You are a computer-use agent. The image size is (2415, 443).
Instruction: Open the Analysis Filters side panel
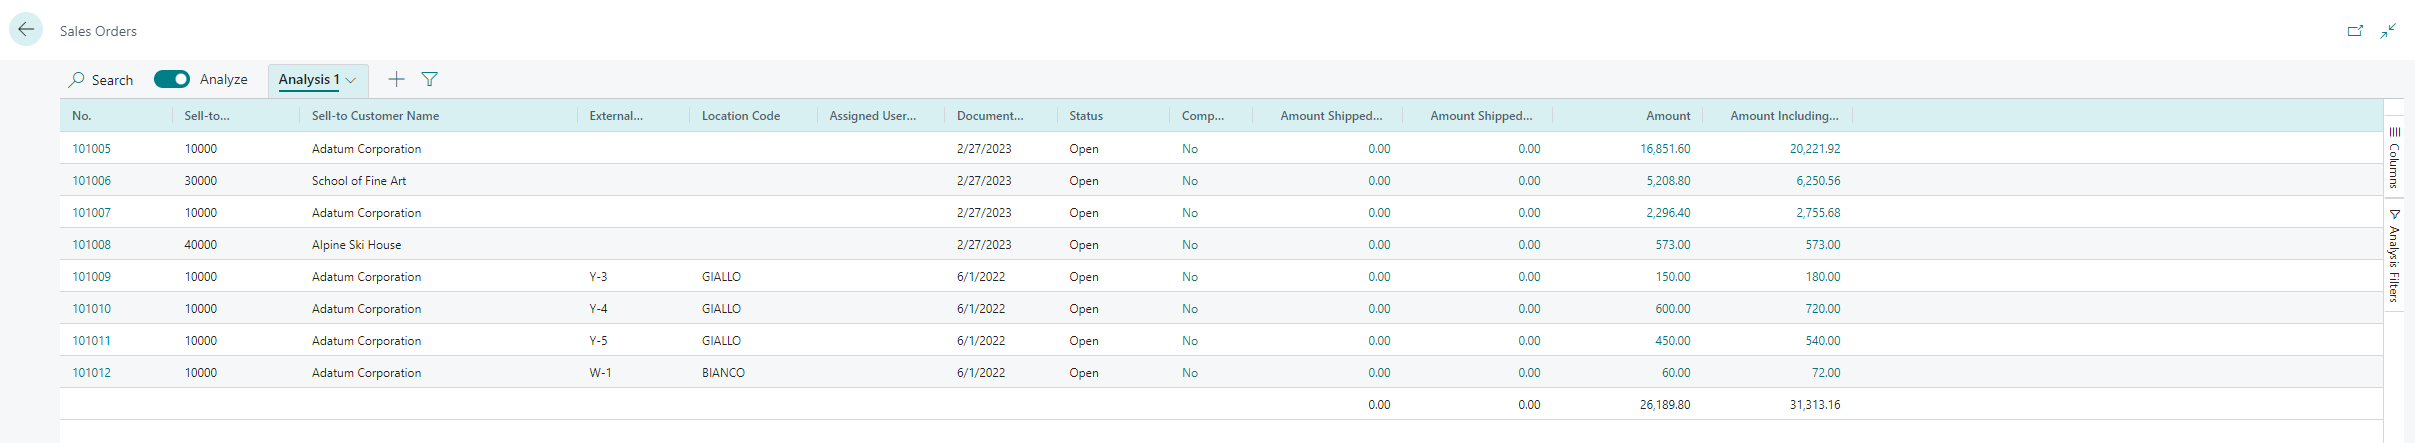pyautogui.click(x=2394, y=256)
